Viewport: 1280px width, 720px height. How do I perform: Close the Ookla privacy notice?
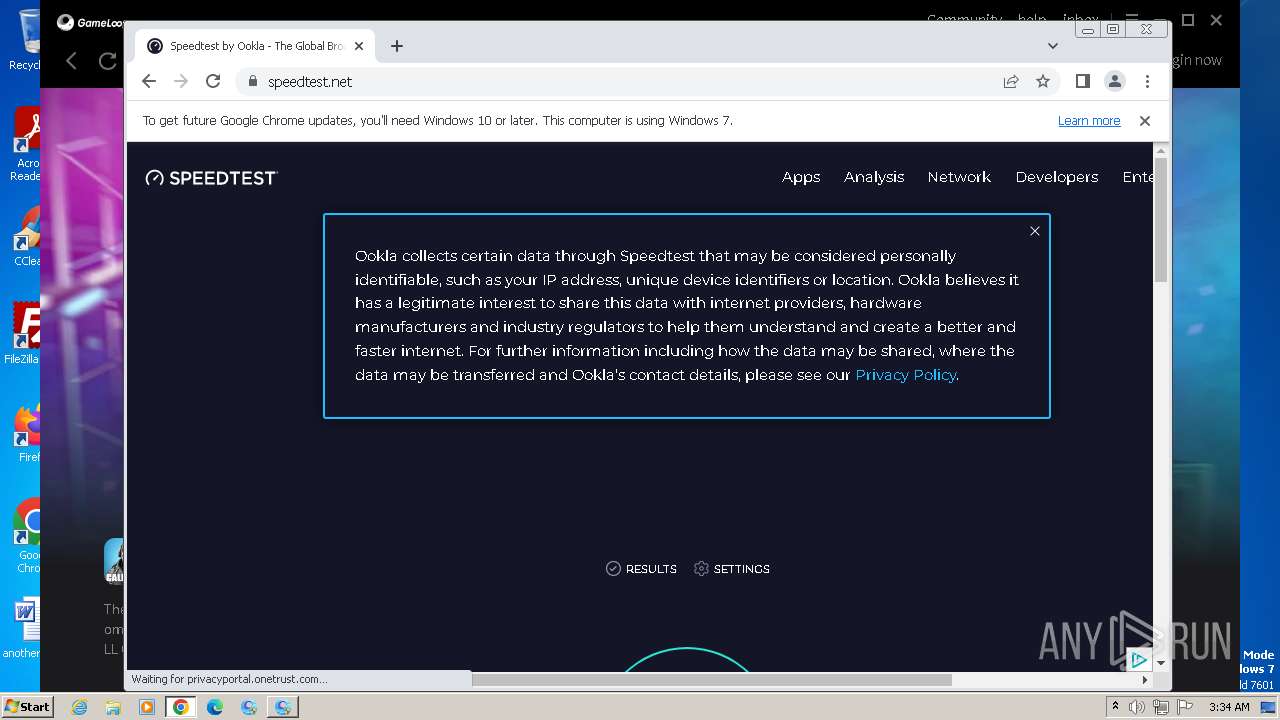point(1035,231)
